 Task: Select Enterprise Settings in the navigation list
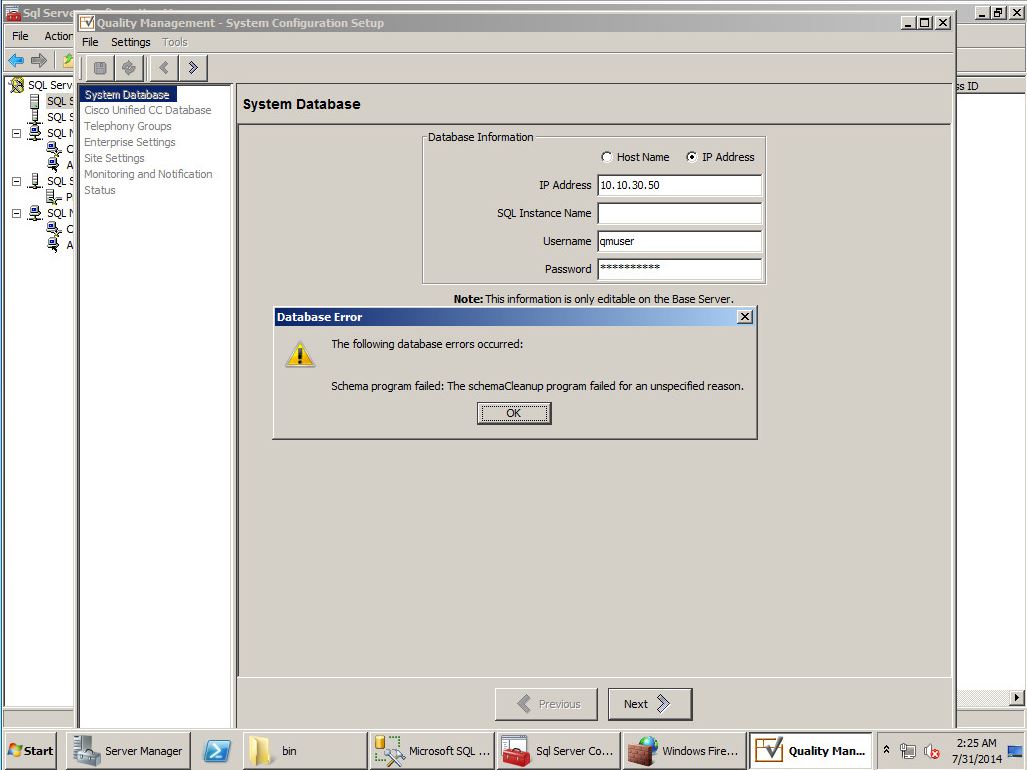[x=130, y=142]
